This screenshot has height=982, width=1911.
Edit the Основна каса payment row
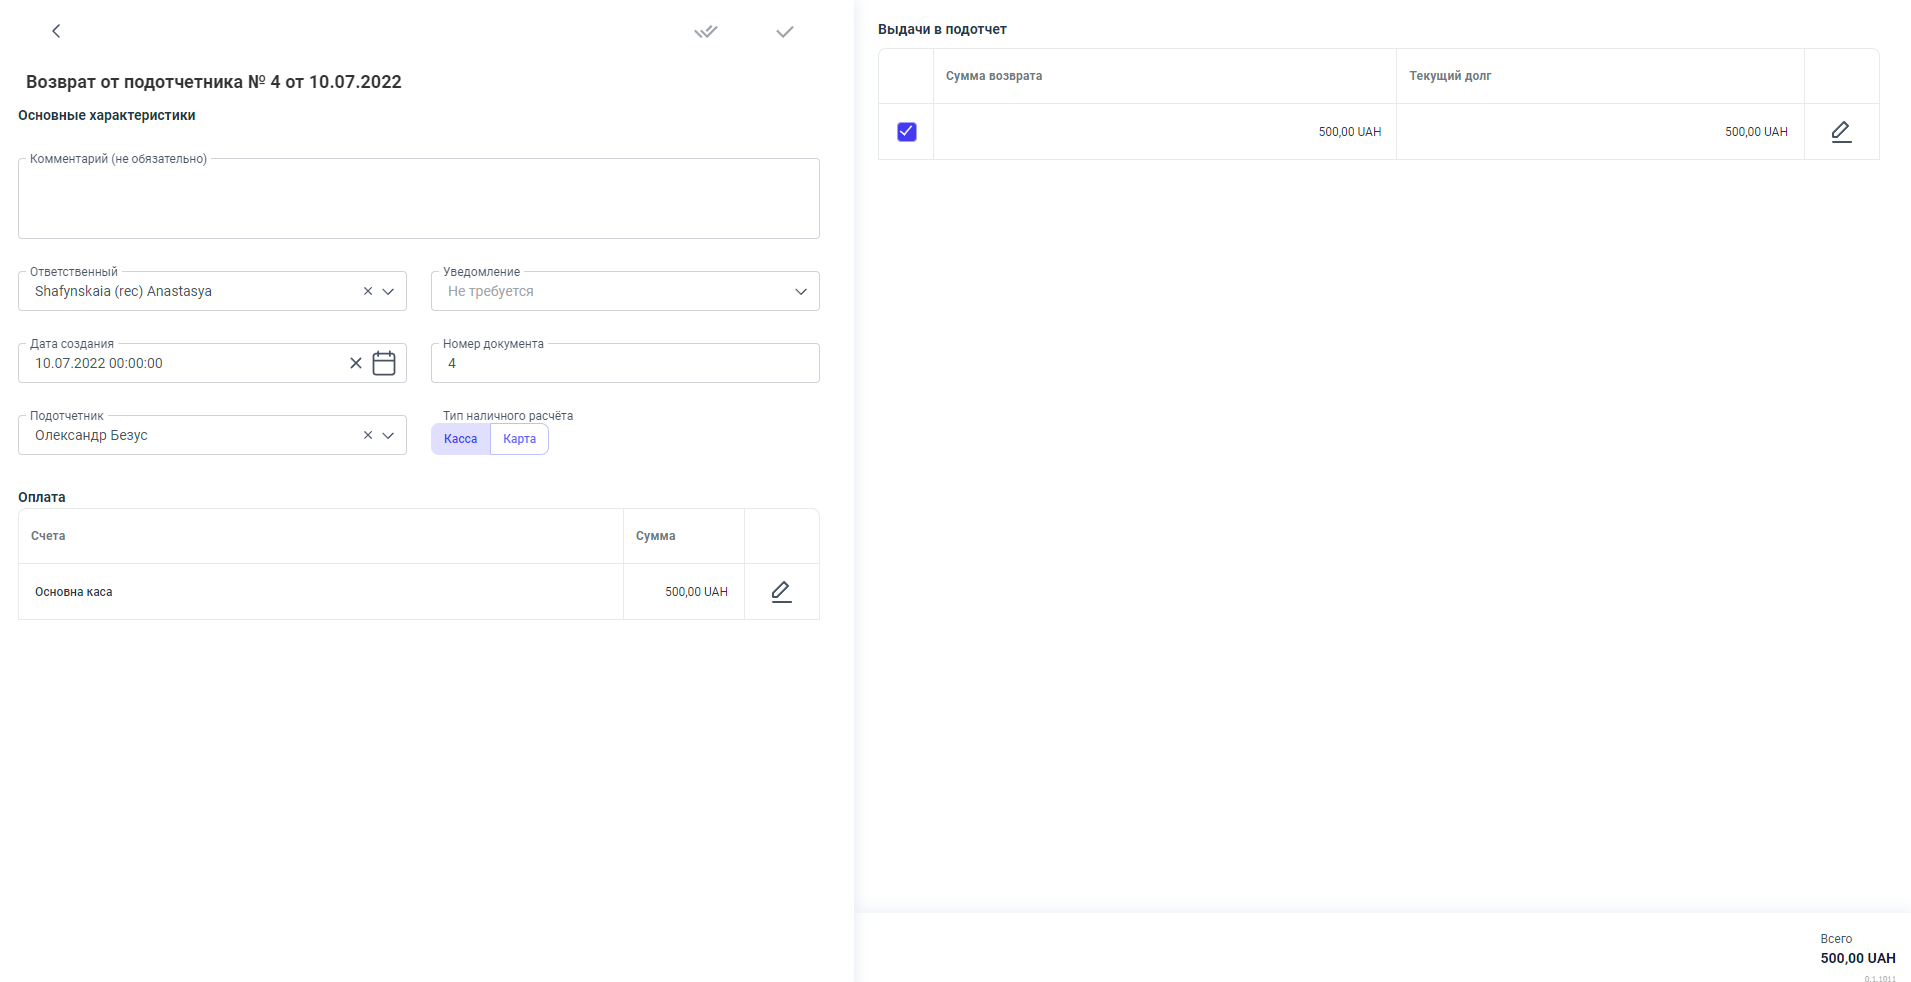(x=781, y=592)
